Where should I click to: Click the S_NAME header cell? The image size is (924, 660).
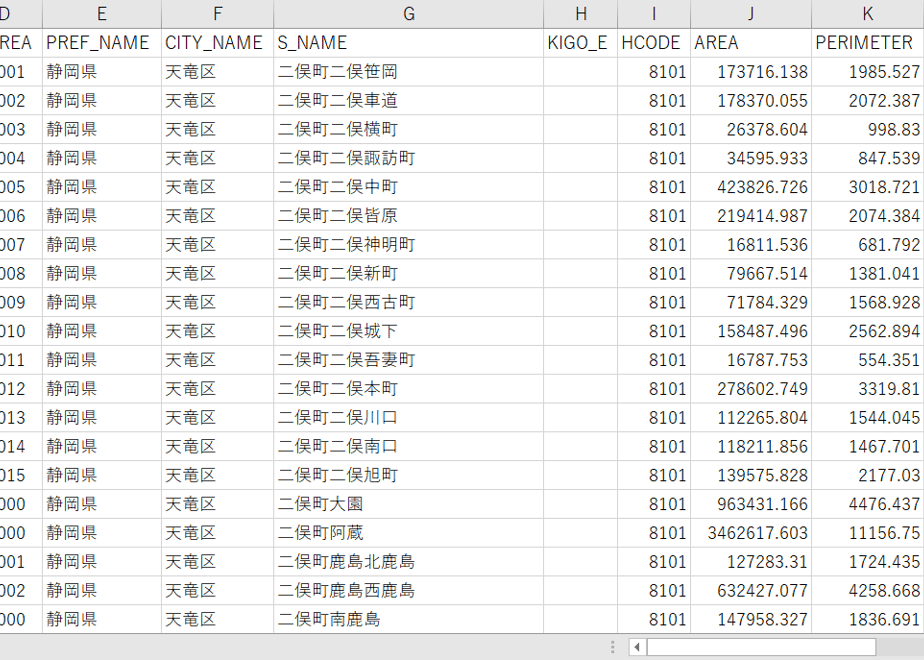[x=408, y=43]
